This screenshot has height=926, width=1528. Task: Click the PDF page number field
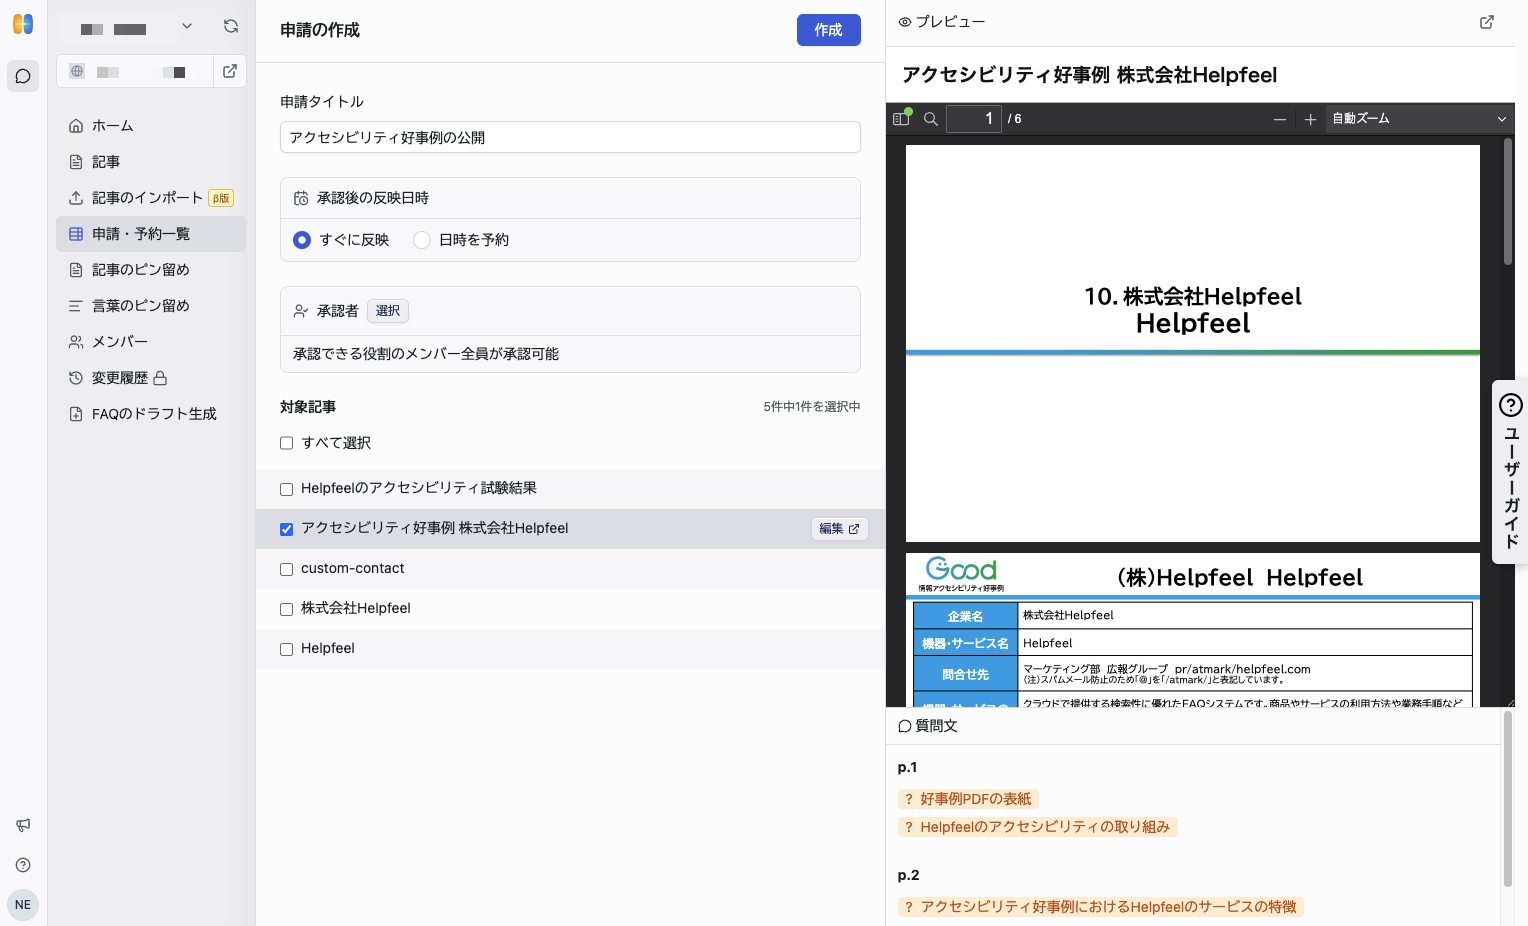[x=974, y=119]
